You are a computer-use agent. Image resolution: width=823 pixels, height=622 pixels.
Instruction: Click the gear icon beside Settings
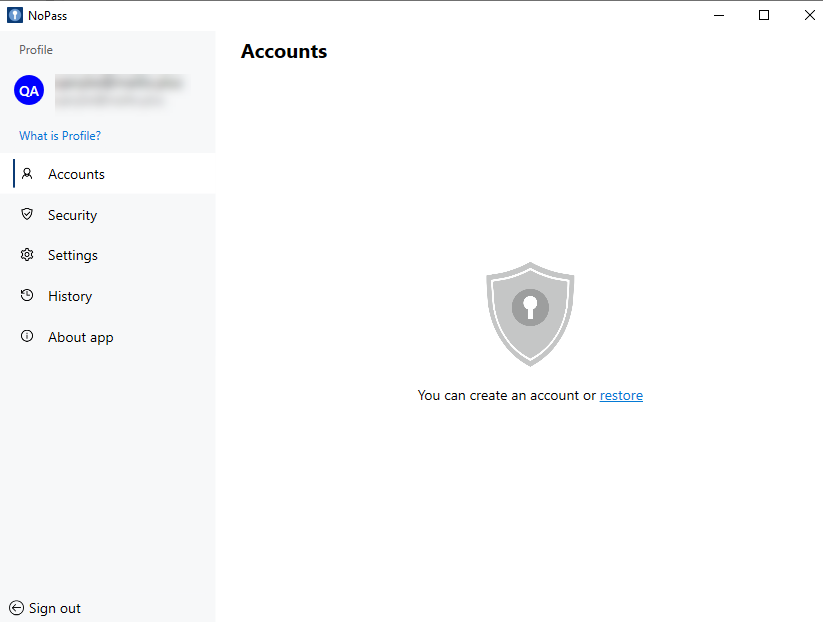click(x=27, y=255)
